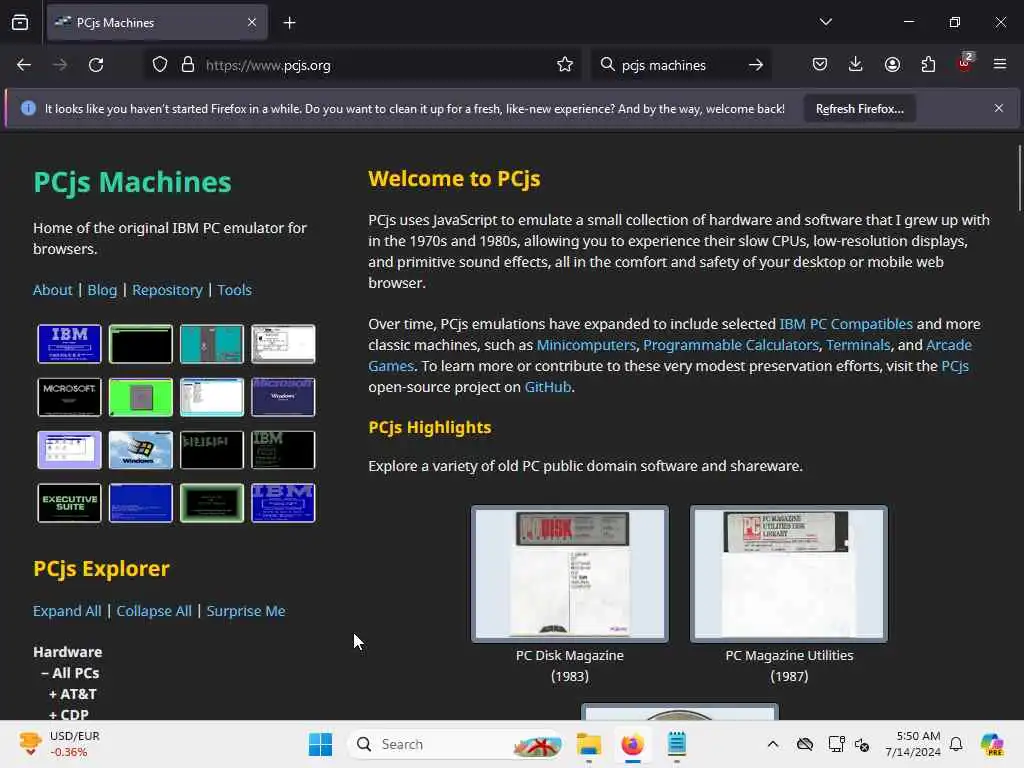
Task: Open the MICROSOFT black thumbnail
Action: (x=69, y=396)
